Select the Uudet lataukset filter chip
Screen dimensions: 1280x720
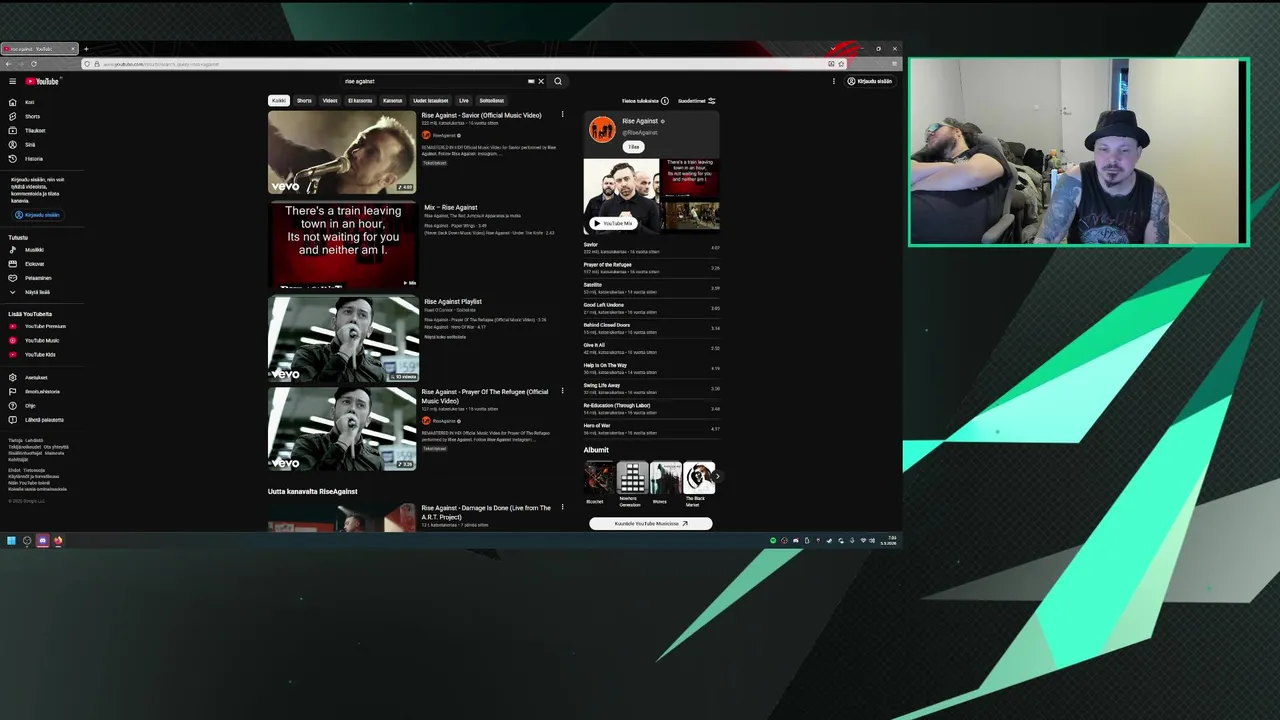[x=431, y=100]
